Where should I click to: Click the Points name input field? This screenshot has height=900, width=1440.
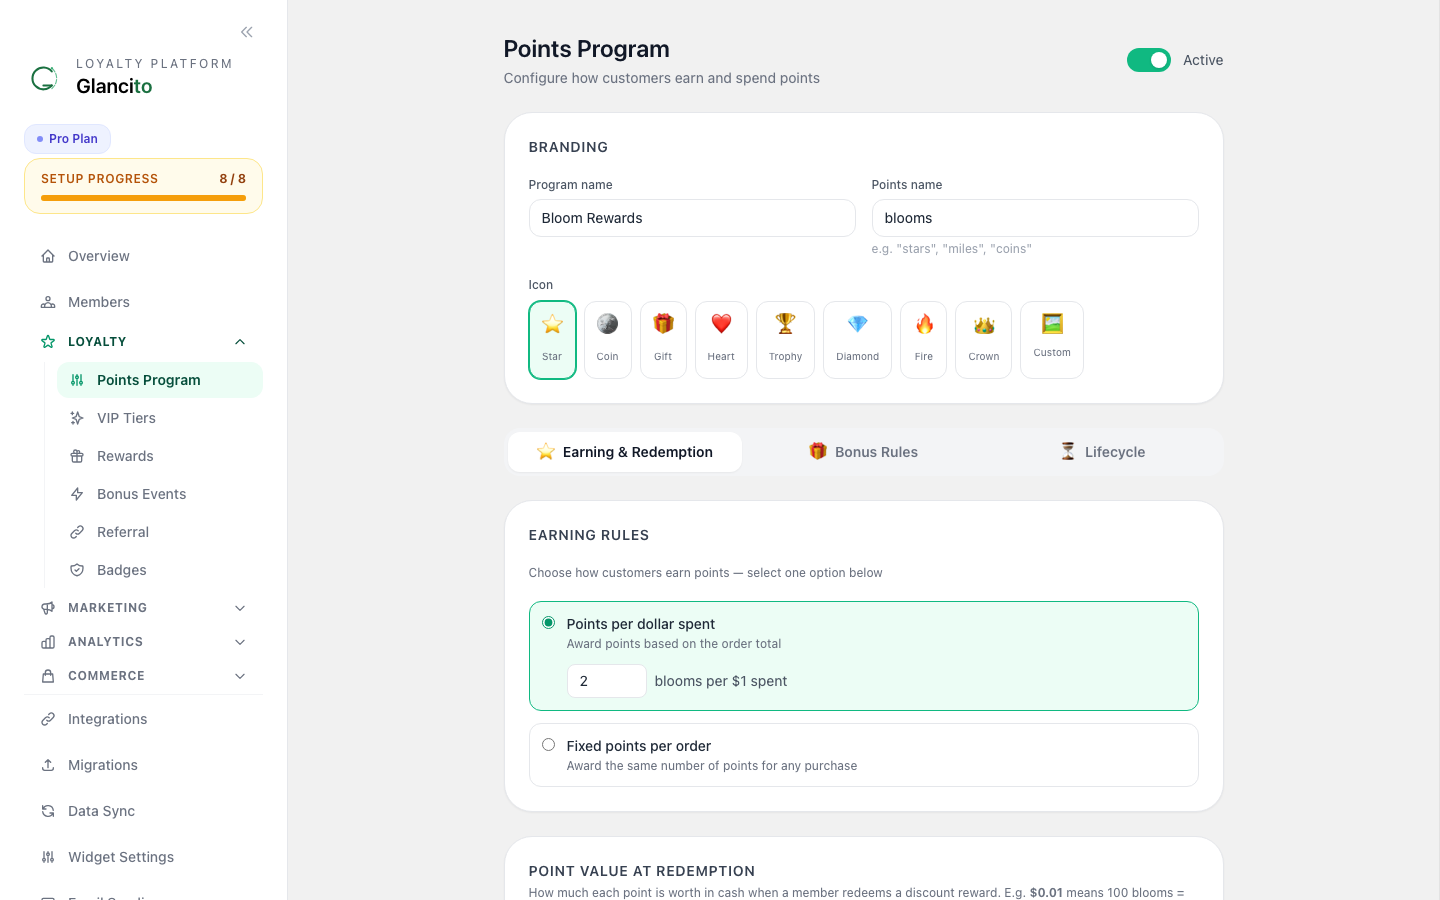[1035, 218]
